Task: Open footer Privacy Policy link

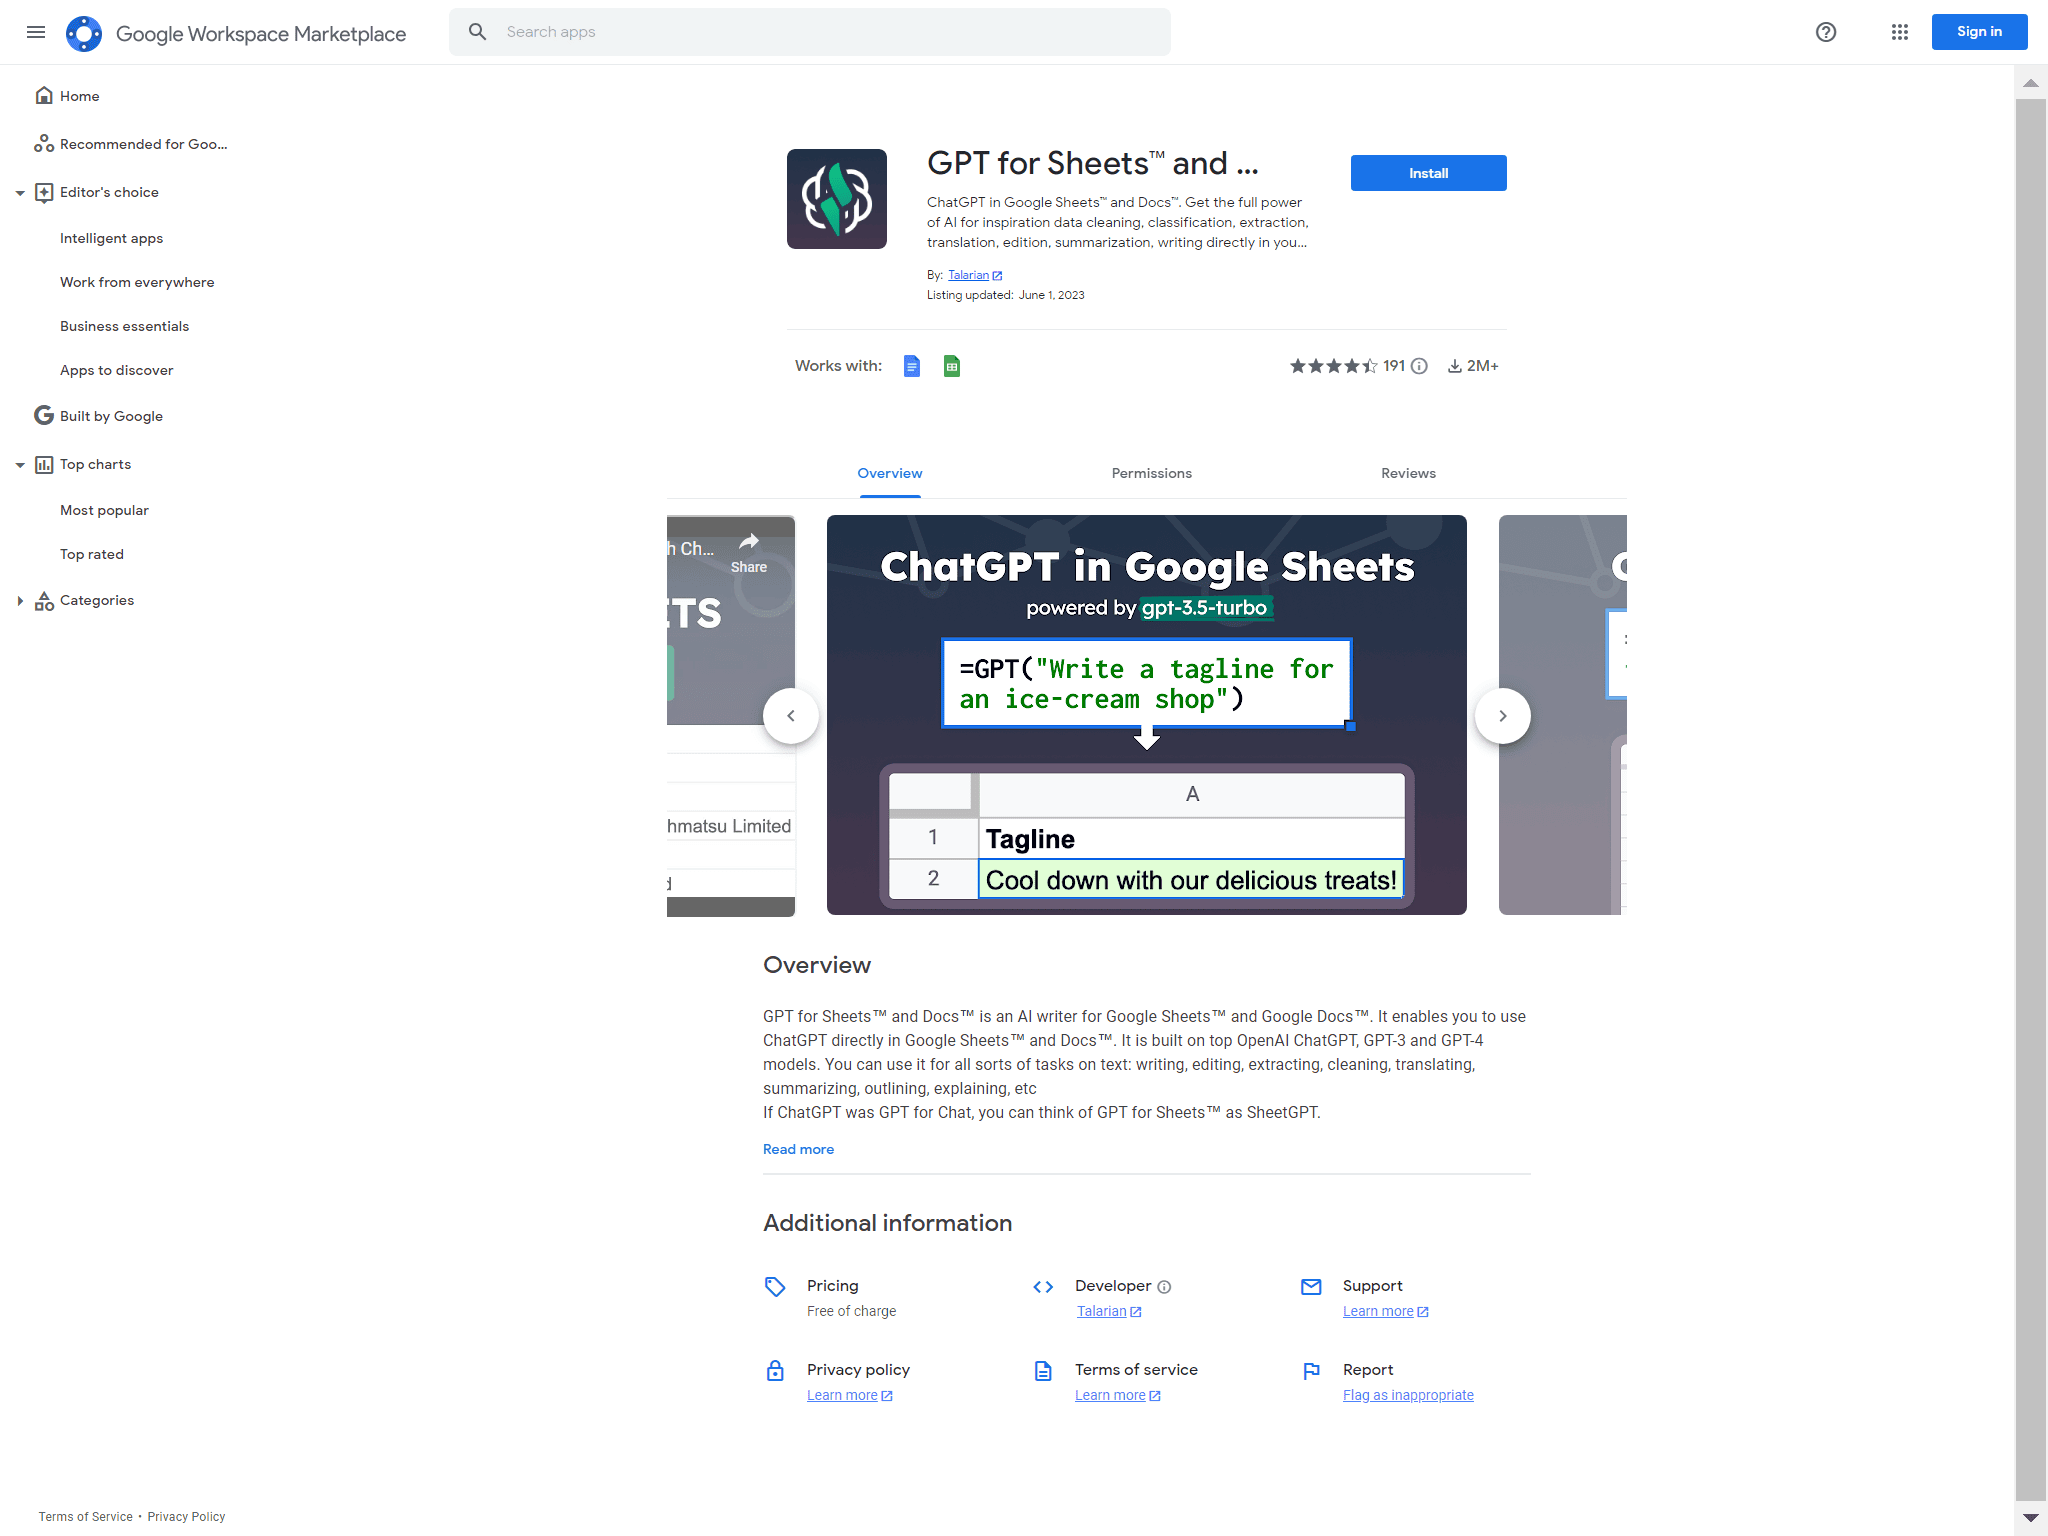Action: tap(186, 1517)
